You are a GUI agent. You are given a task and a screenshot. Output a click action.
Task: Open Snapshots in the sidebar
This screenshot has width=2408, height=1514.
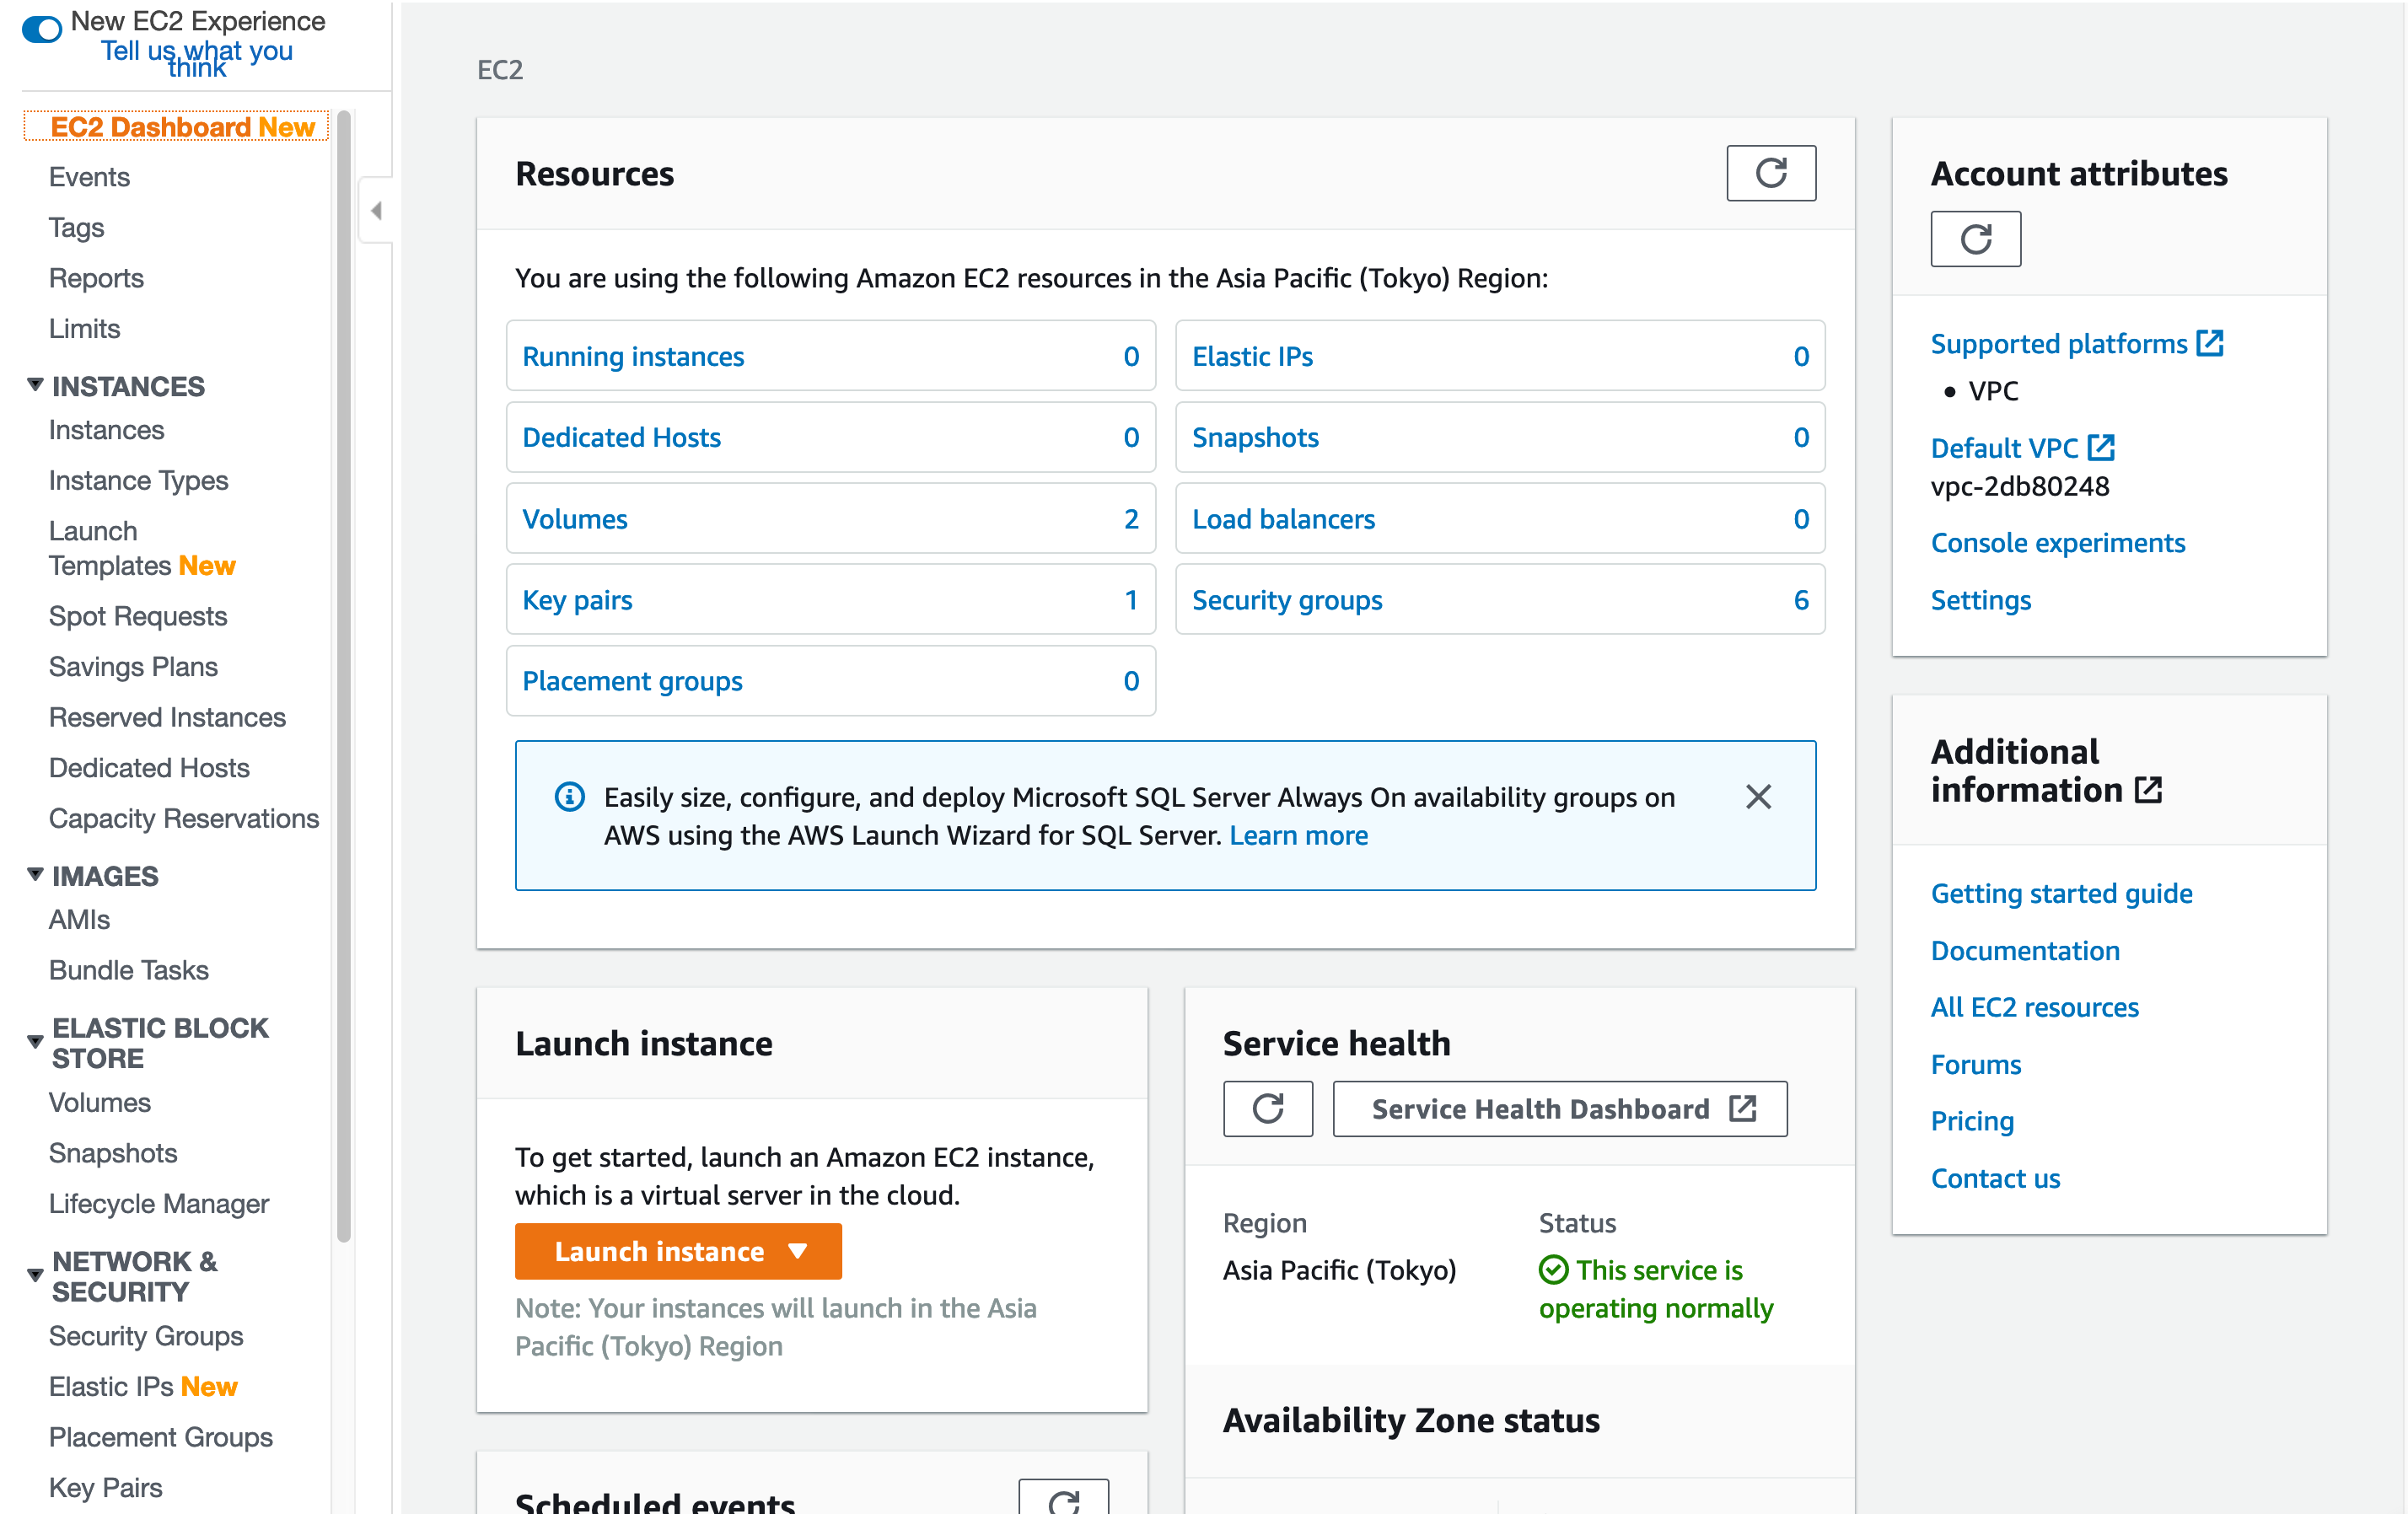point(113,1153)
